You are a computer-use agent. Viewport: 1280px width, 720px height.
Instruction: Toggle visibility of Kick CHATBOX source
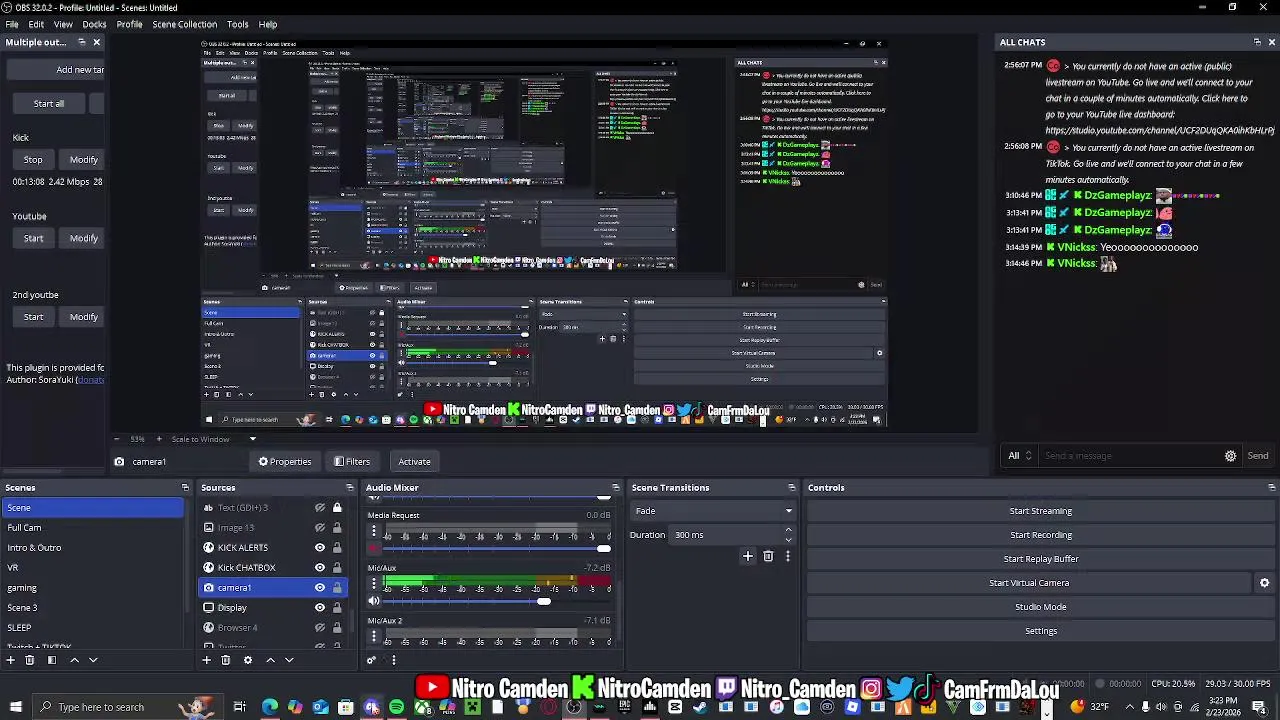(x=320, y=568)
